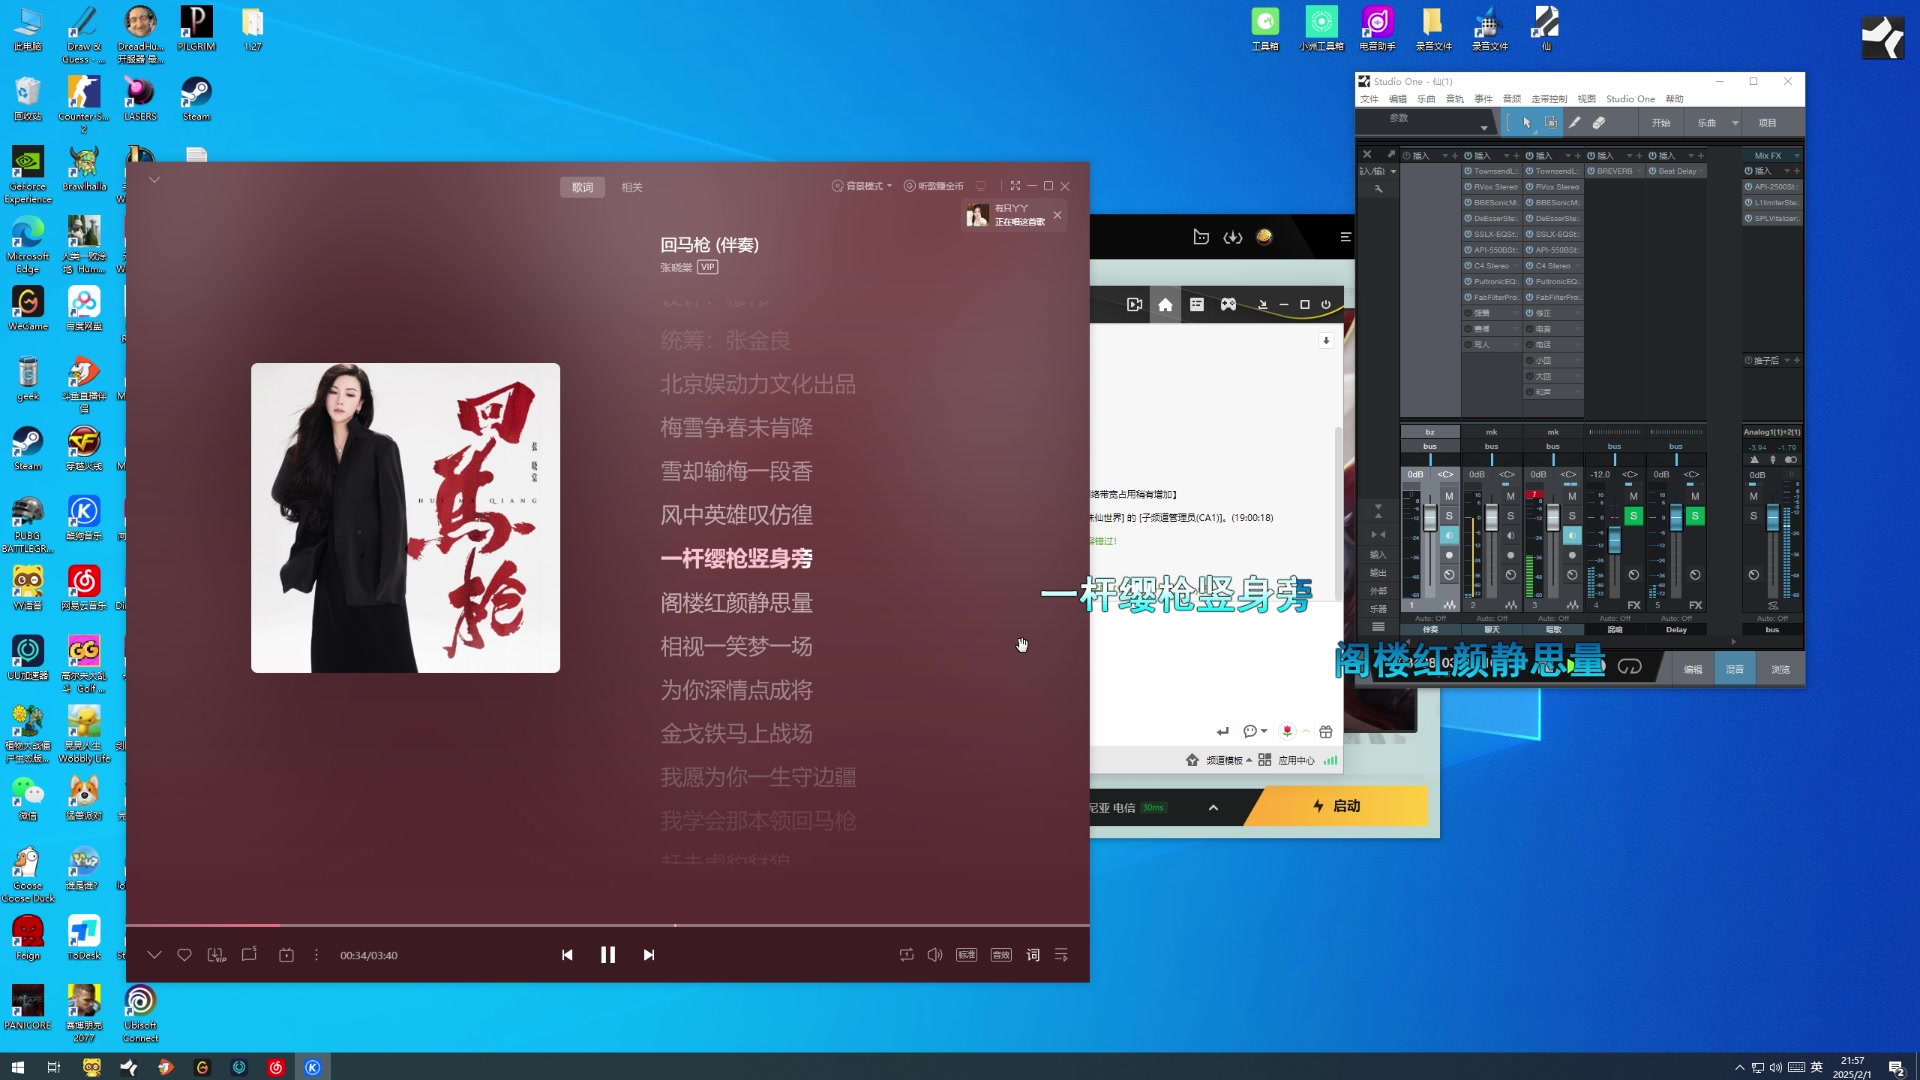Open the comments icon in player bar
The width and height of the screenshot is (1920, 1080).
click(249, 954)
